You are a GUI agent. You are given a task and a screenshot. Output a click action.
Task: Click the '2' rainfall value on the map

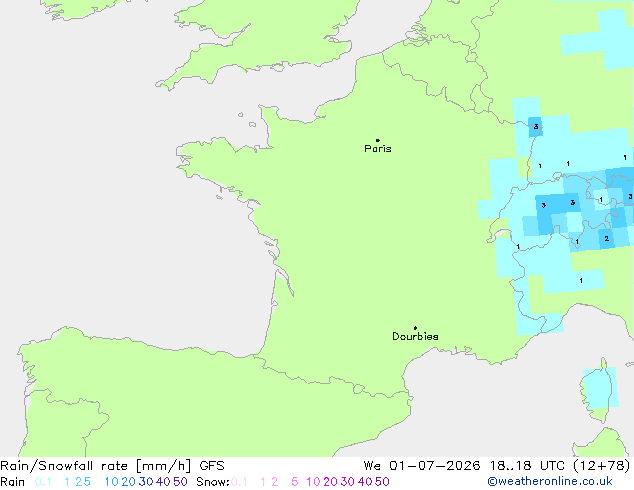pos(607,239)
